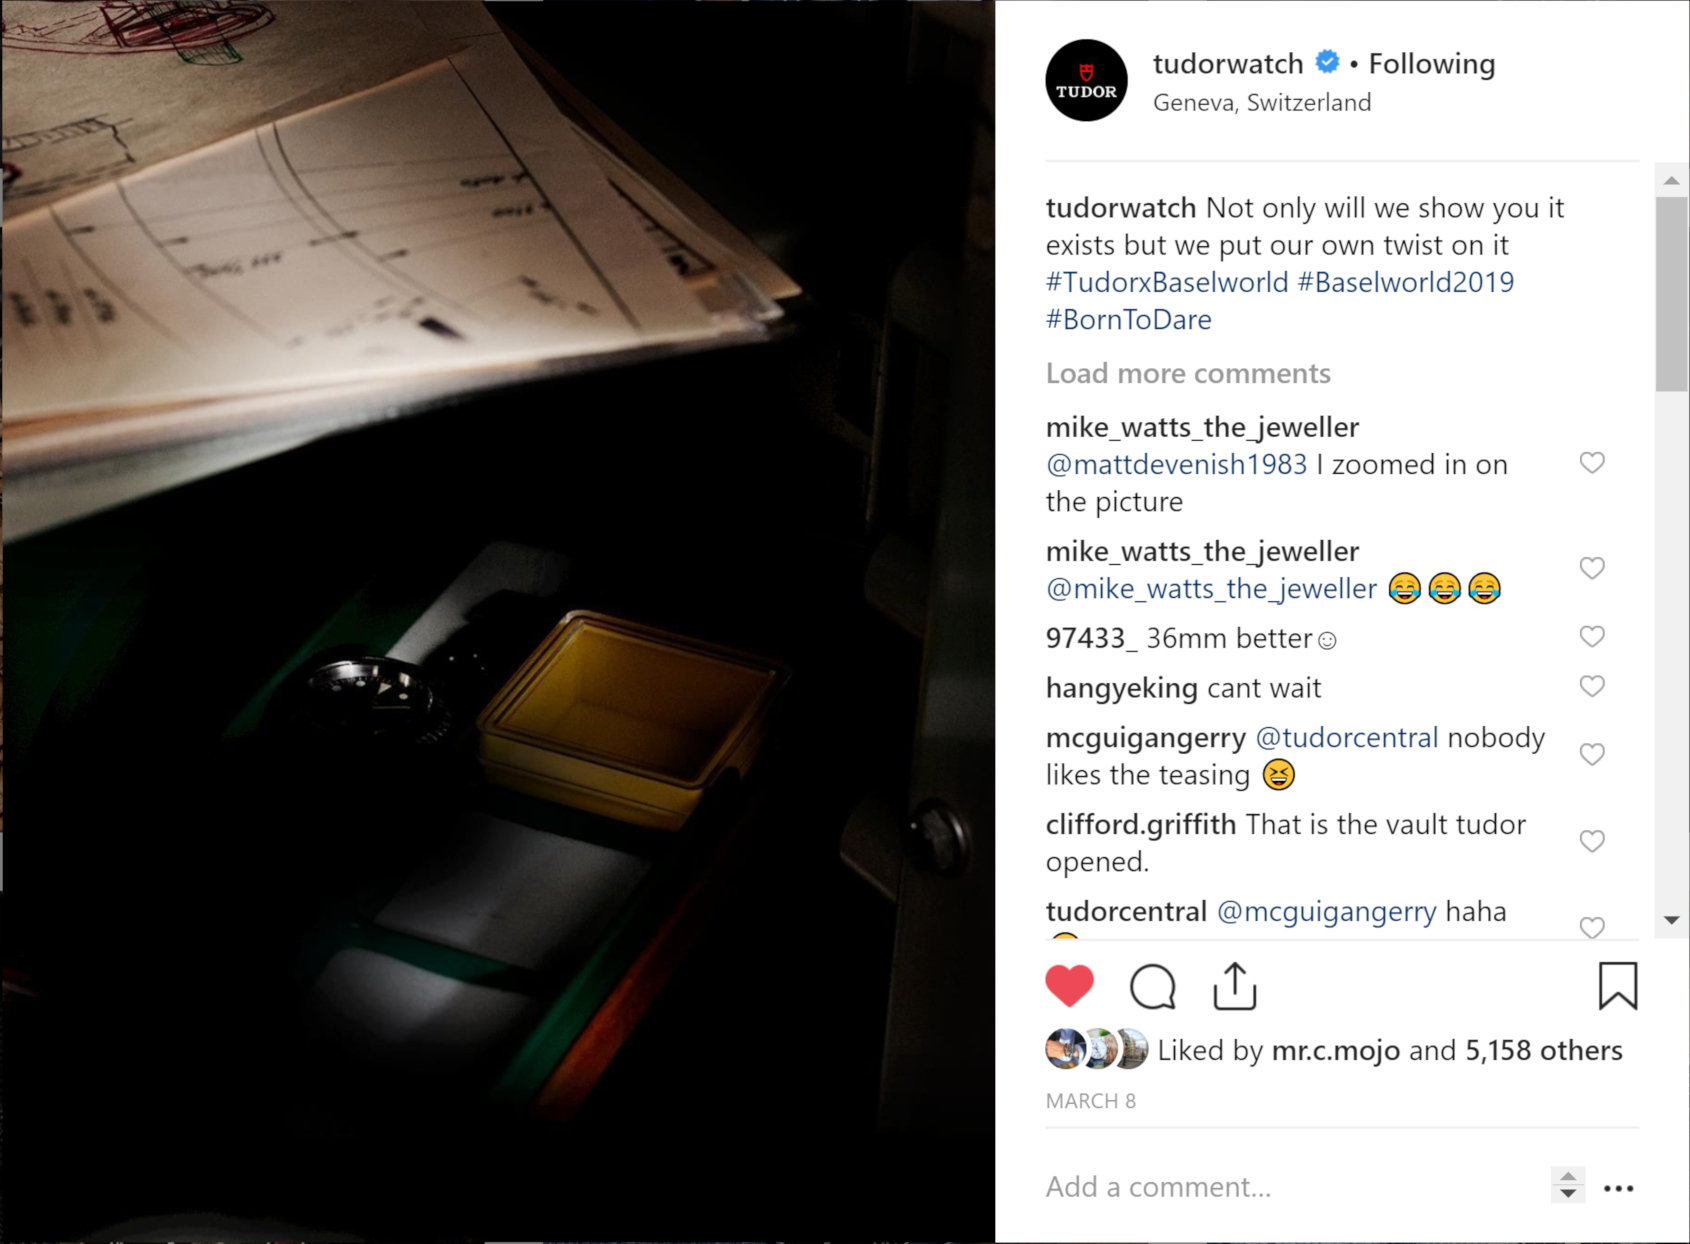
Task: Click the comment box stepper arrows
Action: coord(1568,1185)
